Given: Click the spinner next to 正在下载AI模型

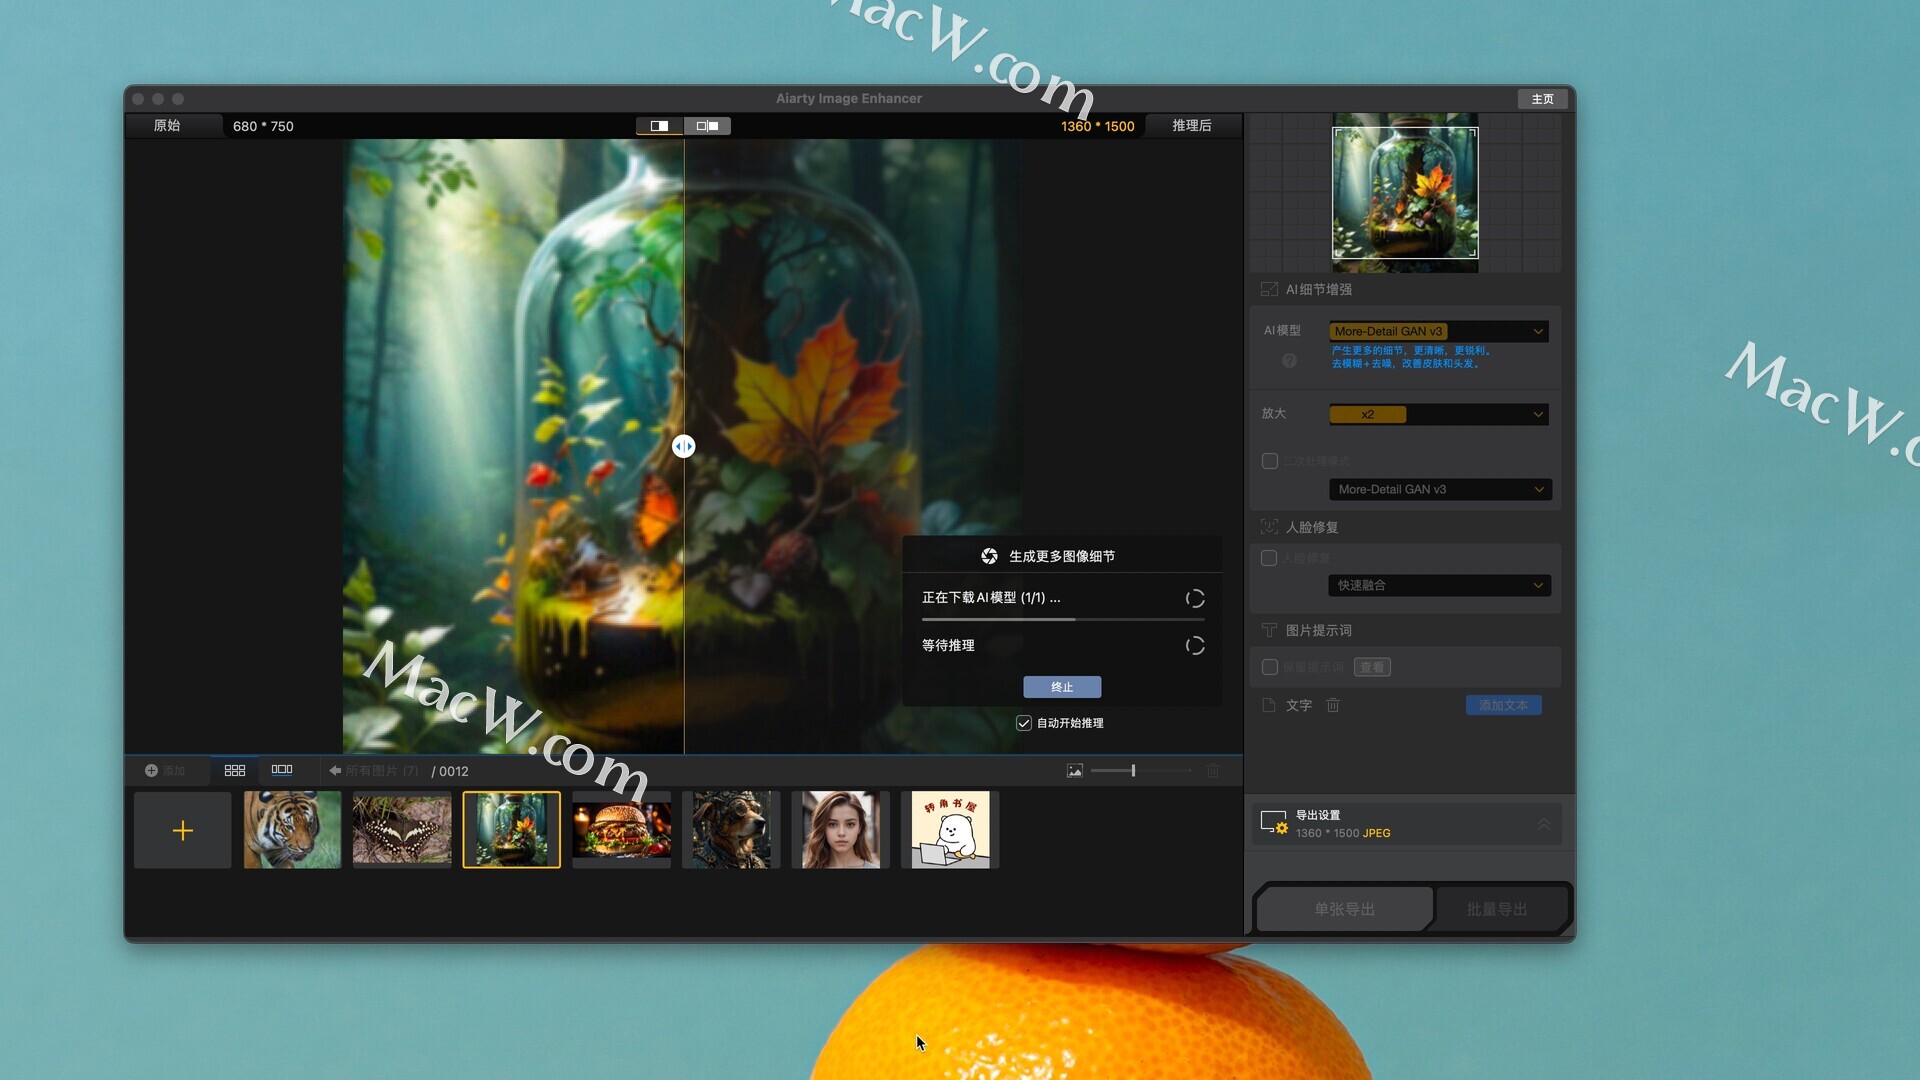Looking at the screenshot, I should click(1195, 598).
